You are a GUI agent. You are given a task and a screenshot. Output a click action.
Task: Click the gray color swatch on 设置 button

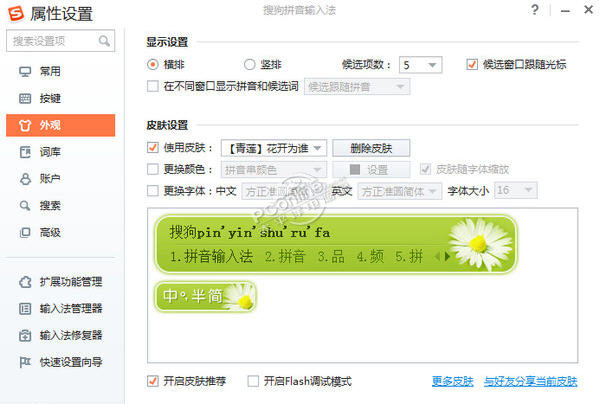(355, 169)
